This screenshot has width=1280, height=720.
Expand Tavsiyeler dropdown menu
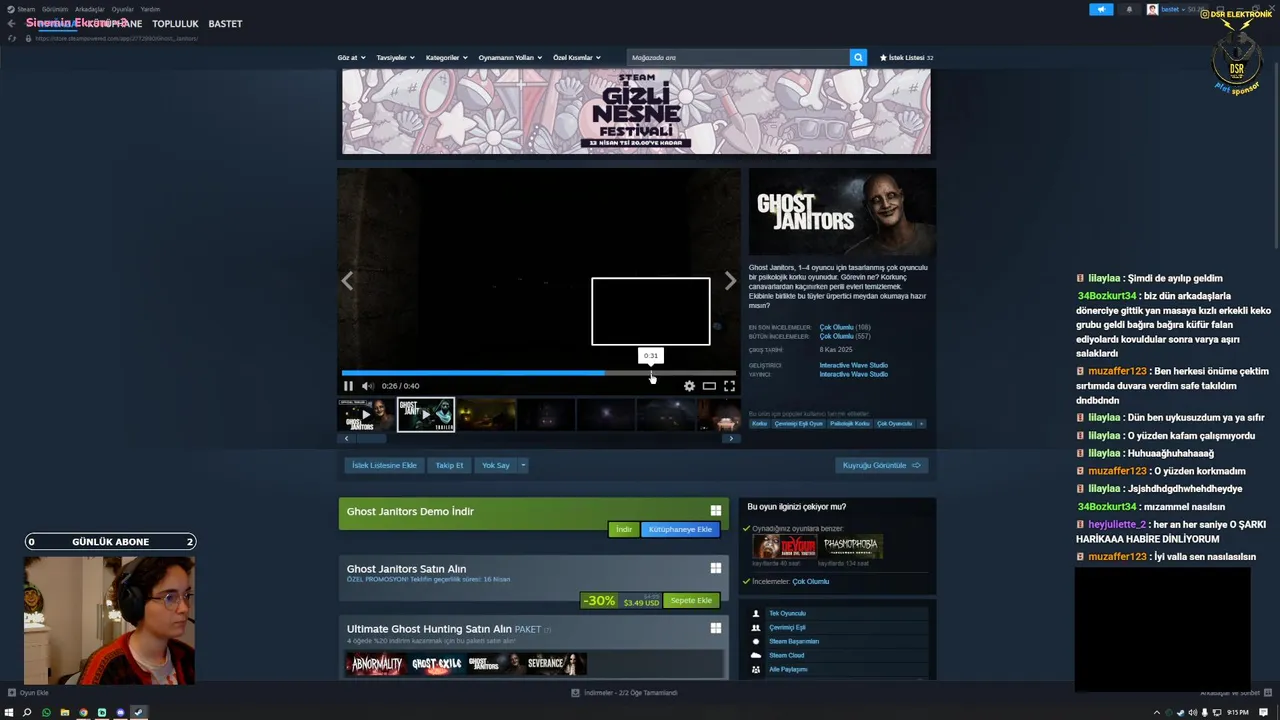point(395,58)
